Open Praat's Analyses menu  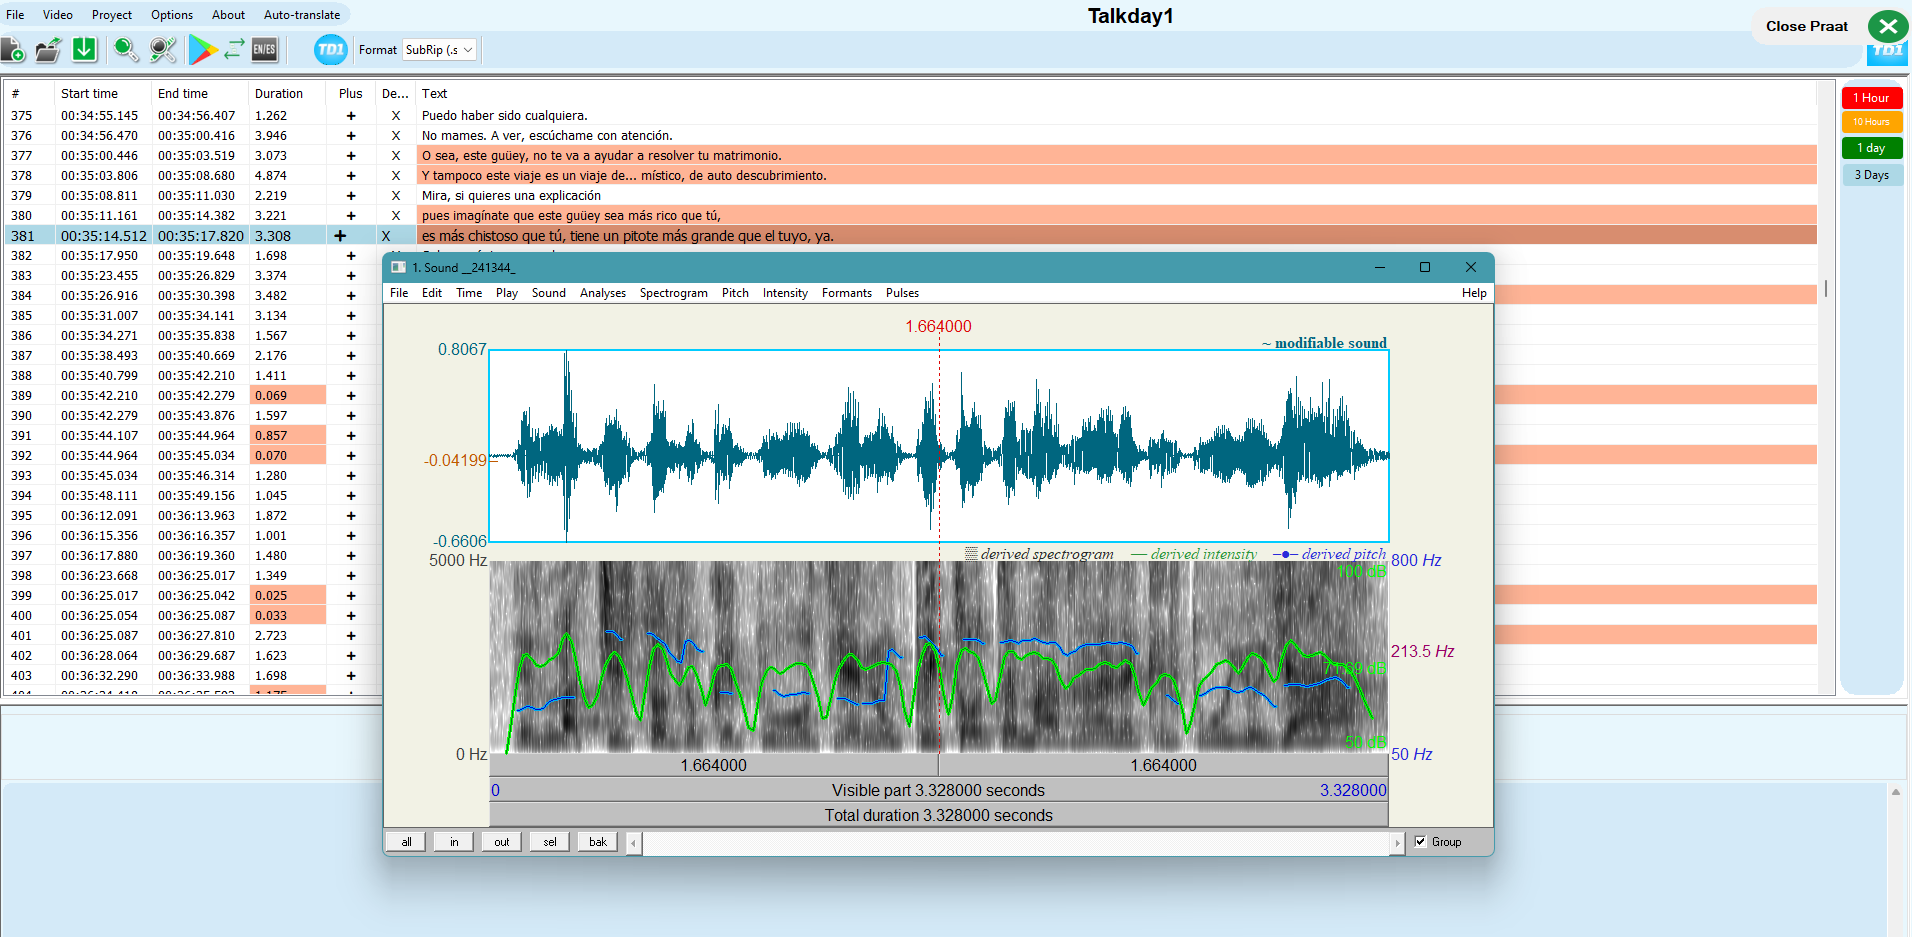(603, 293)
